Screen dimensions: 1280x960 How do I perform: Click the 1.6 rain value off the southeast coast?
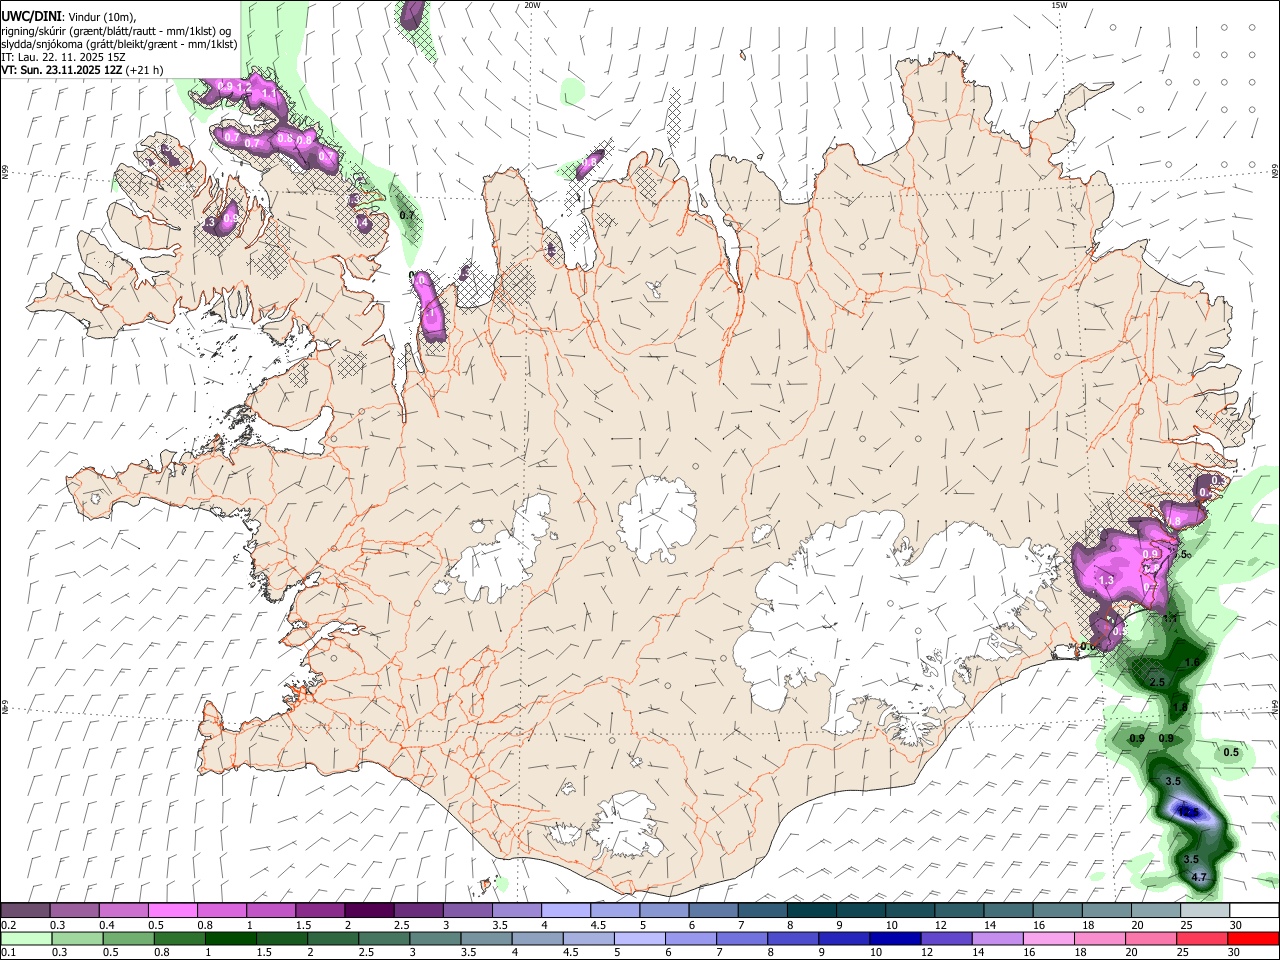pos(1191,662)
